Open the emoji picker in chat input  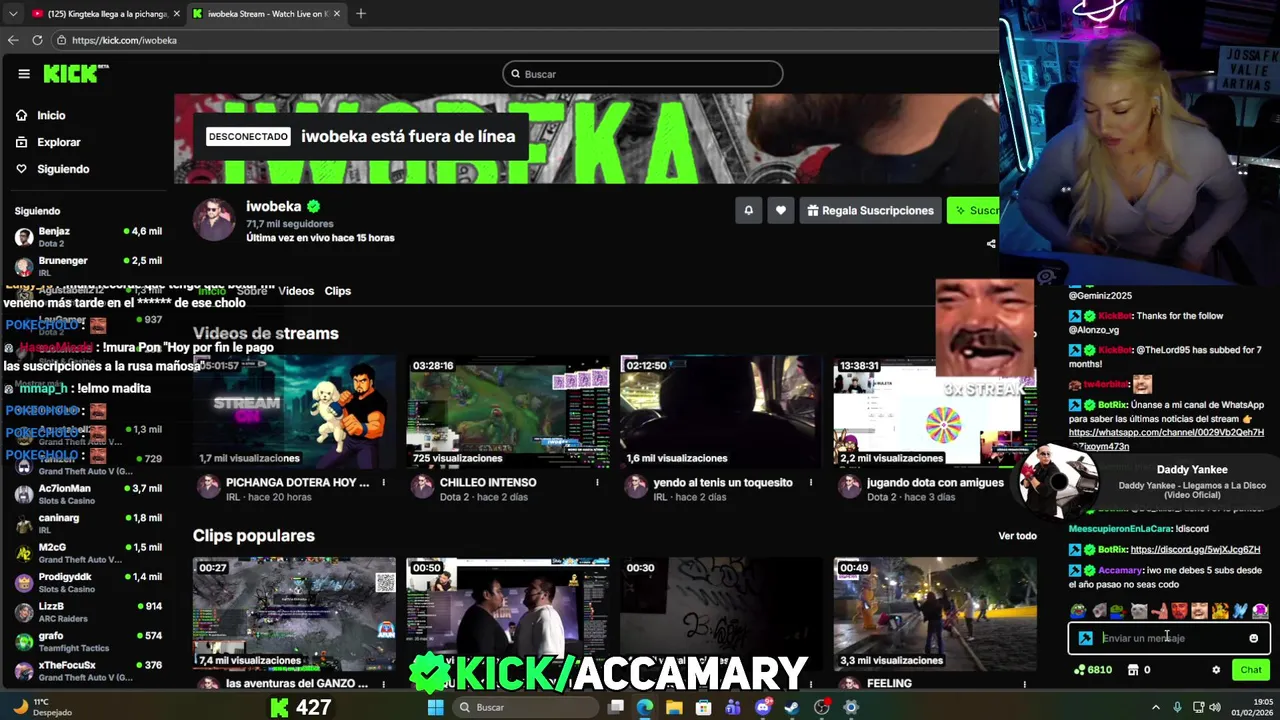pyautogui.click(x=1253, y=638)
